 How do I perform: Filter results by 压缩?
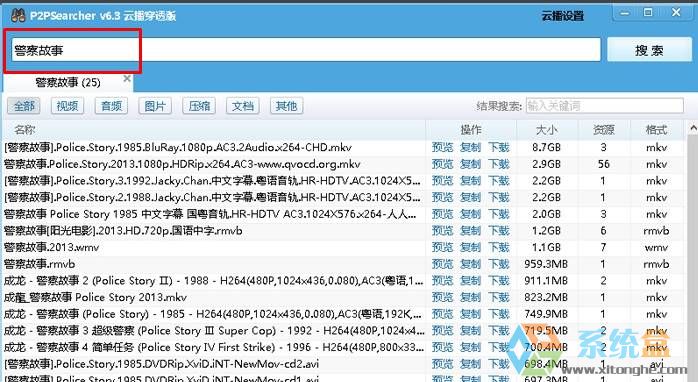pyautogui.click(x=199, y=106)
